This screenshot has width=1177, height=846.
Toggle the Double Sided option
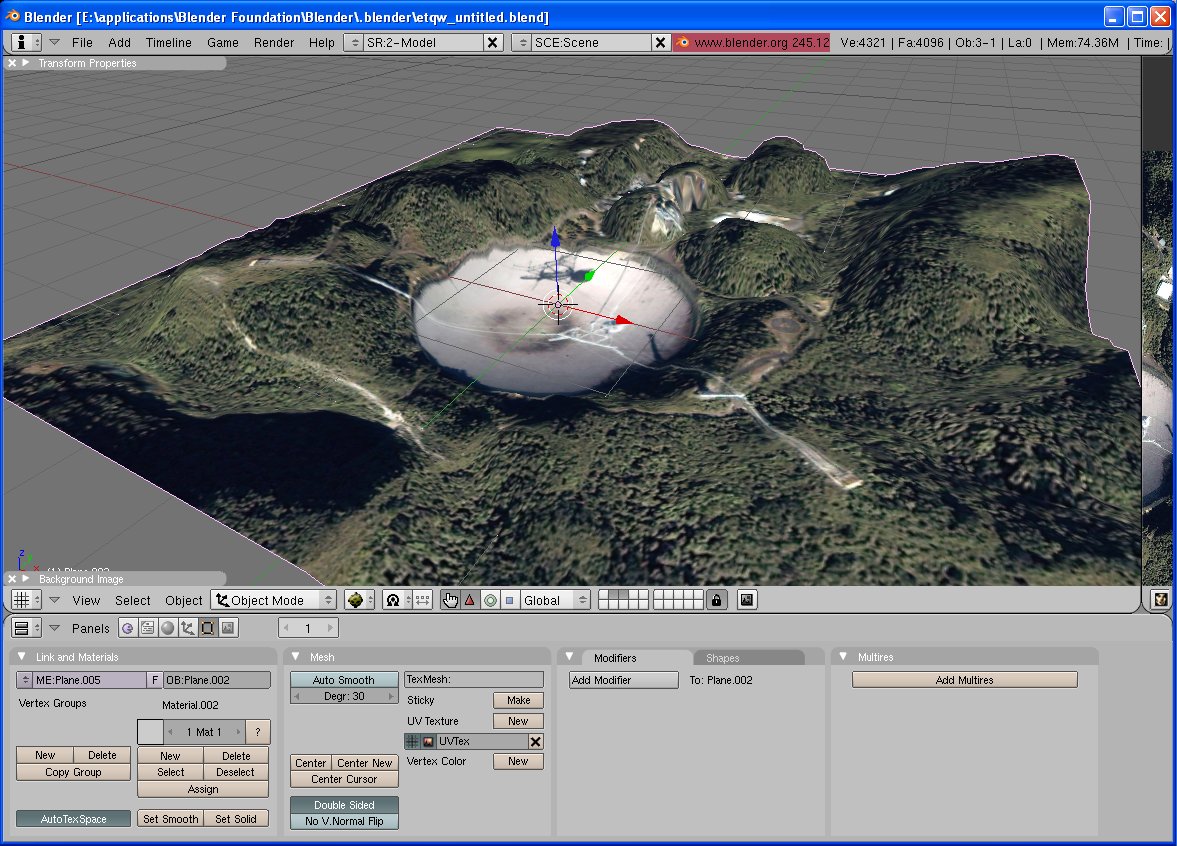click(343, 805)
